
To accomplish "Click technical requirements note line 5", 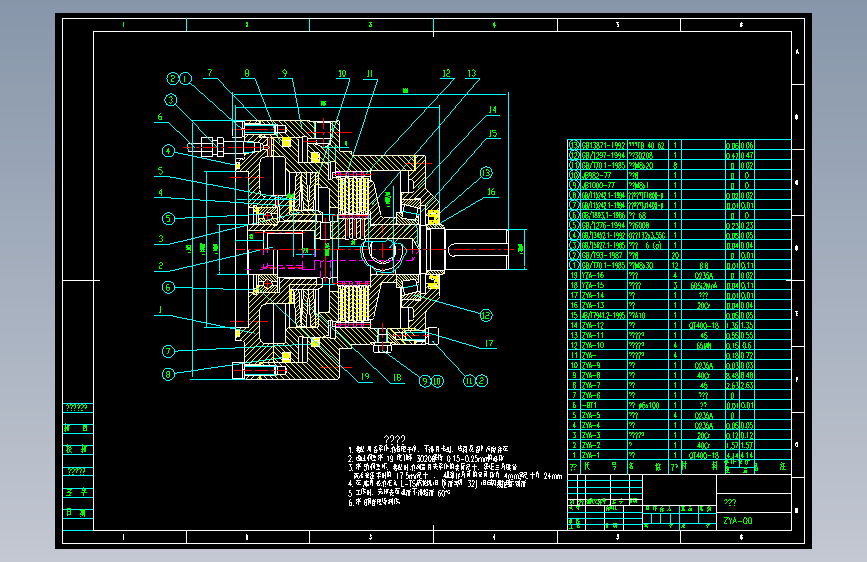I will [x=399, y=493].
